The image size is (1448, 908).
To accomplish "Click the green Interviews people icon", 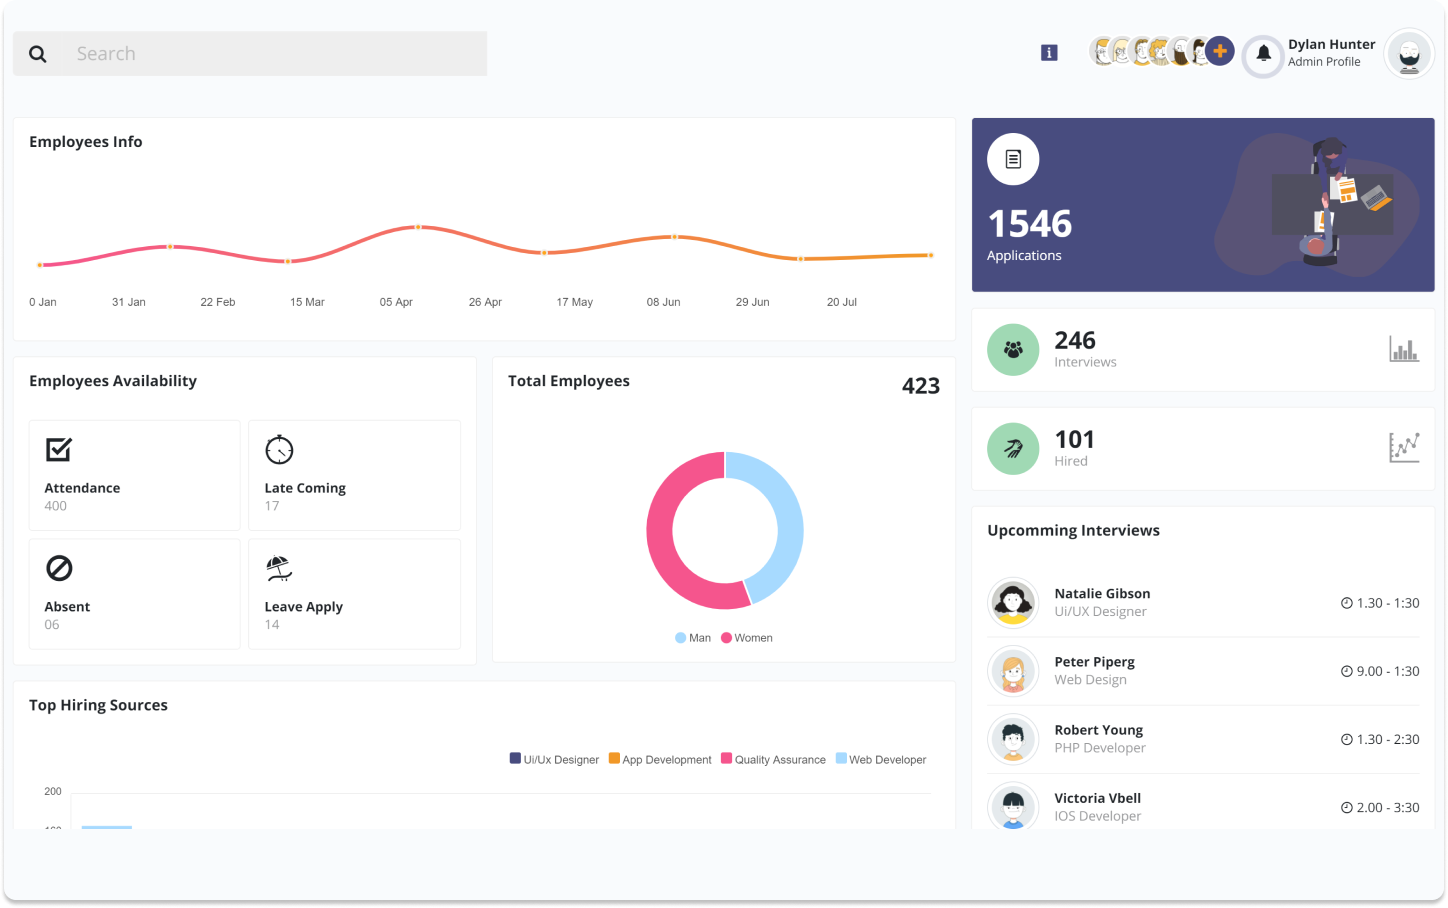I will tap(1013, 350).
